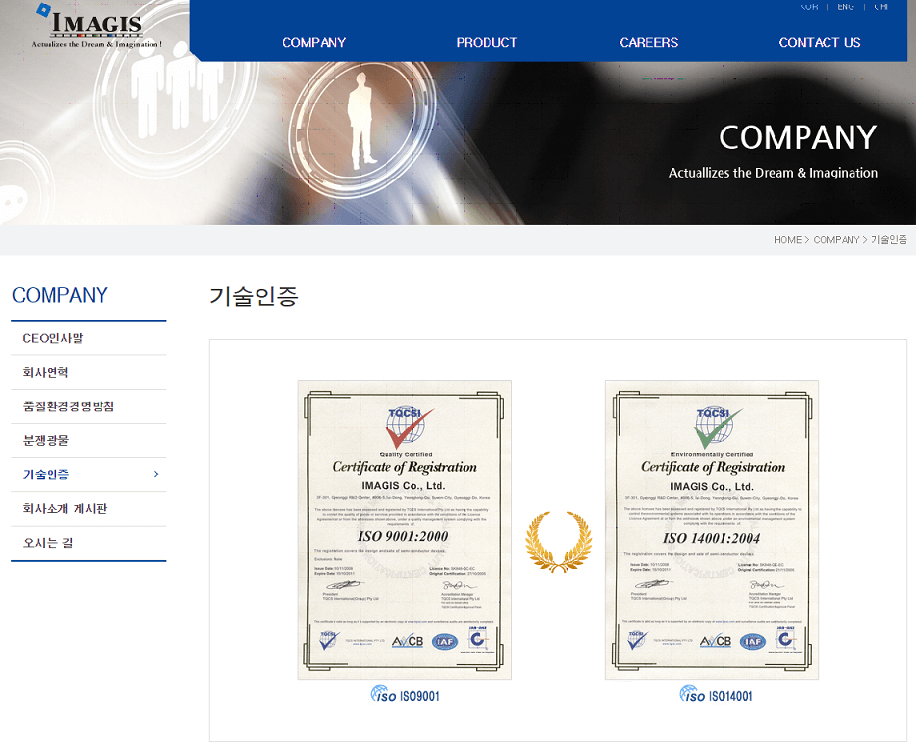Open 오시는 길 sidebar item

[89, 543]
